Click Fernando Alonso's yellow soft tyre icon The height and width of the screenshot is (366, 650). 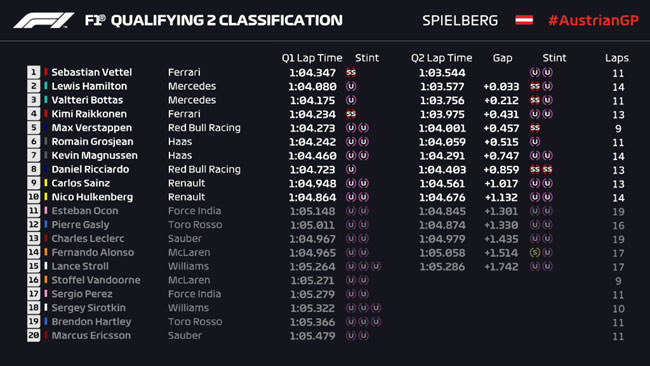[x=535, y=252]
